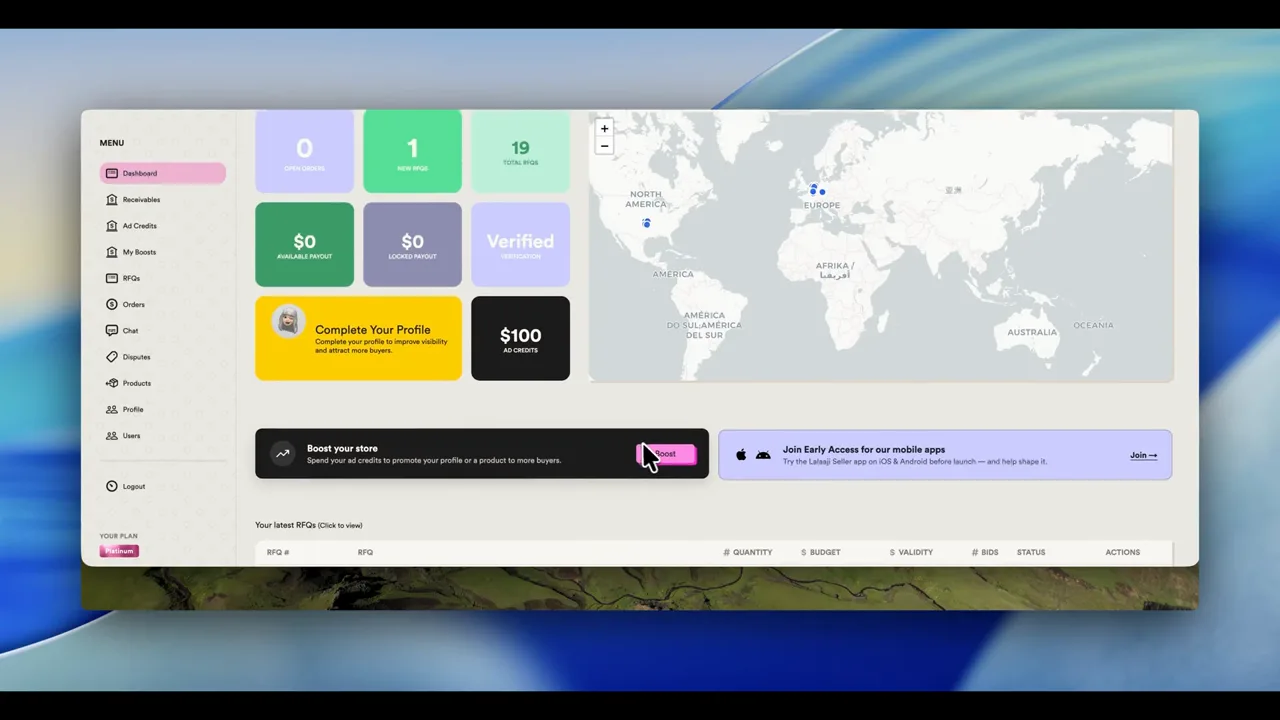Click the Europe map marker cluster
Viewport: 1280px width, 720px height.
pyautogui.click(x=817, y=190)
